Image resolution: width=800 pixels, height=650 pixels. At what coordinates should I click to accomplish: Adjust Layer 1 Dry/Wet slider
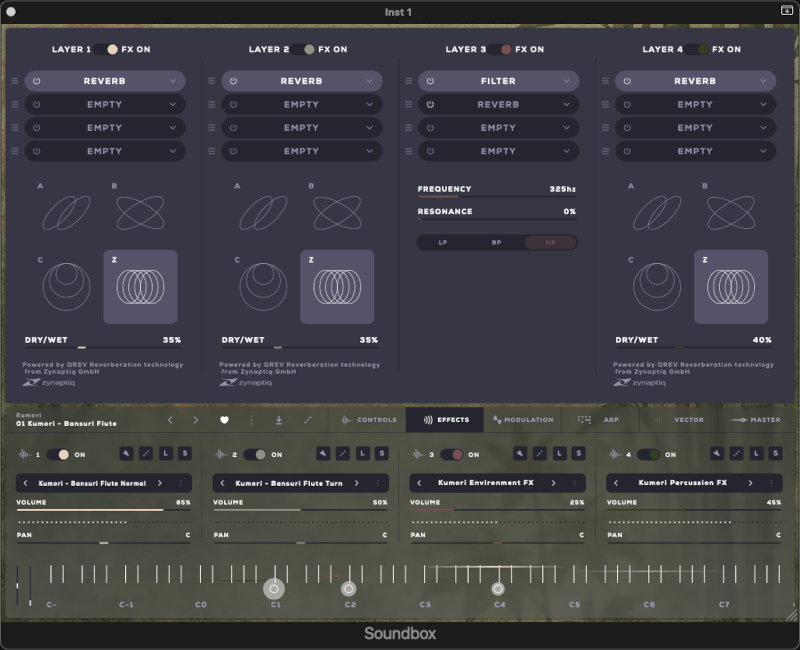(103, 347)
